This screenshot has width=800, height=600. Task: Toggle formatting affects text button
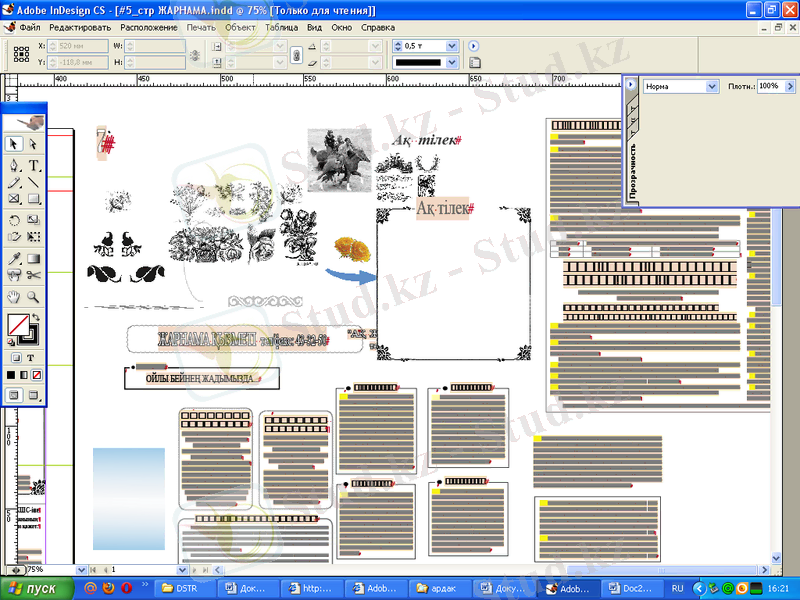pyautogui.click(x=30, y=358)
